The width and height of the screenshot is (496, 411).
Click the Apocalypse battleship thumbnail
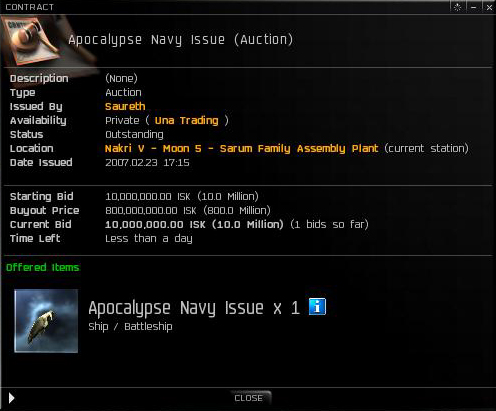(46, 321)
